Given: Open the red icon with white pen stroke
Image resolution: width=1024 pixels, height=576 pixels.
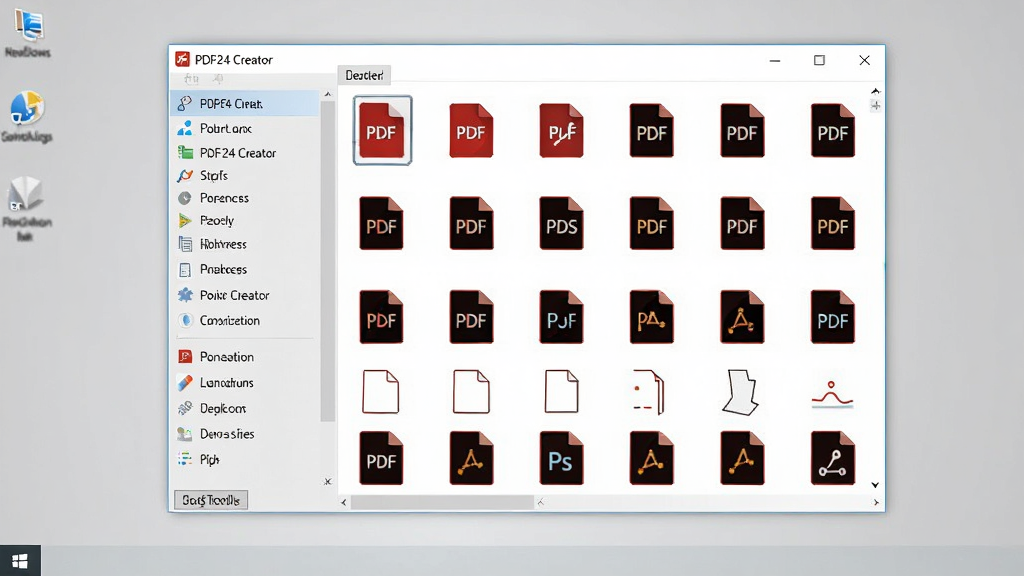Looking at the screenshot, I should pos(561,131).
